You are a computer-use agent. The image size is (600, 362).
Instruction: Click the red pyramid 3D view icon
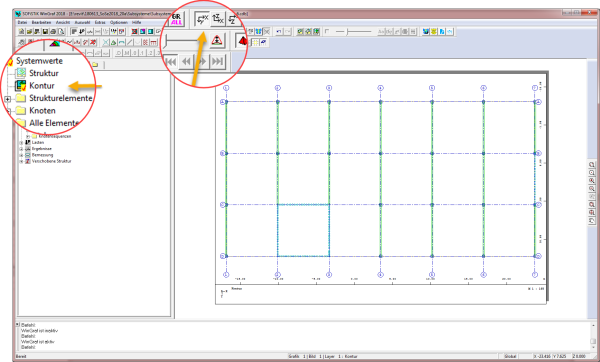click(x=242, y=41)
